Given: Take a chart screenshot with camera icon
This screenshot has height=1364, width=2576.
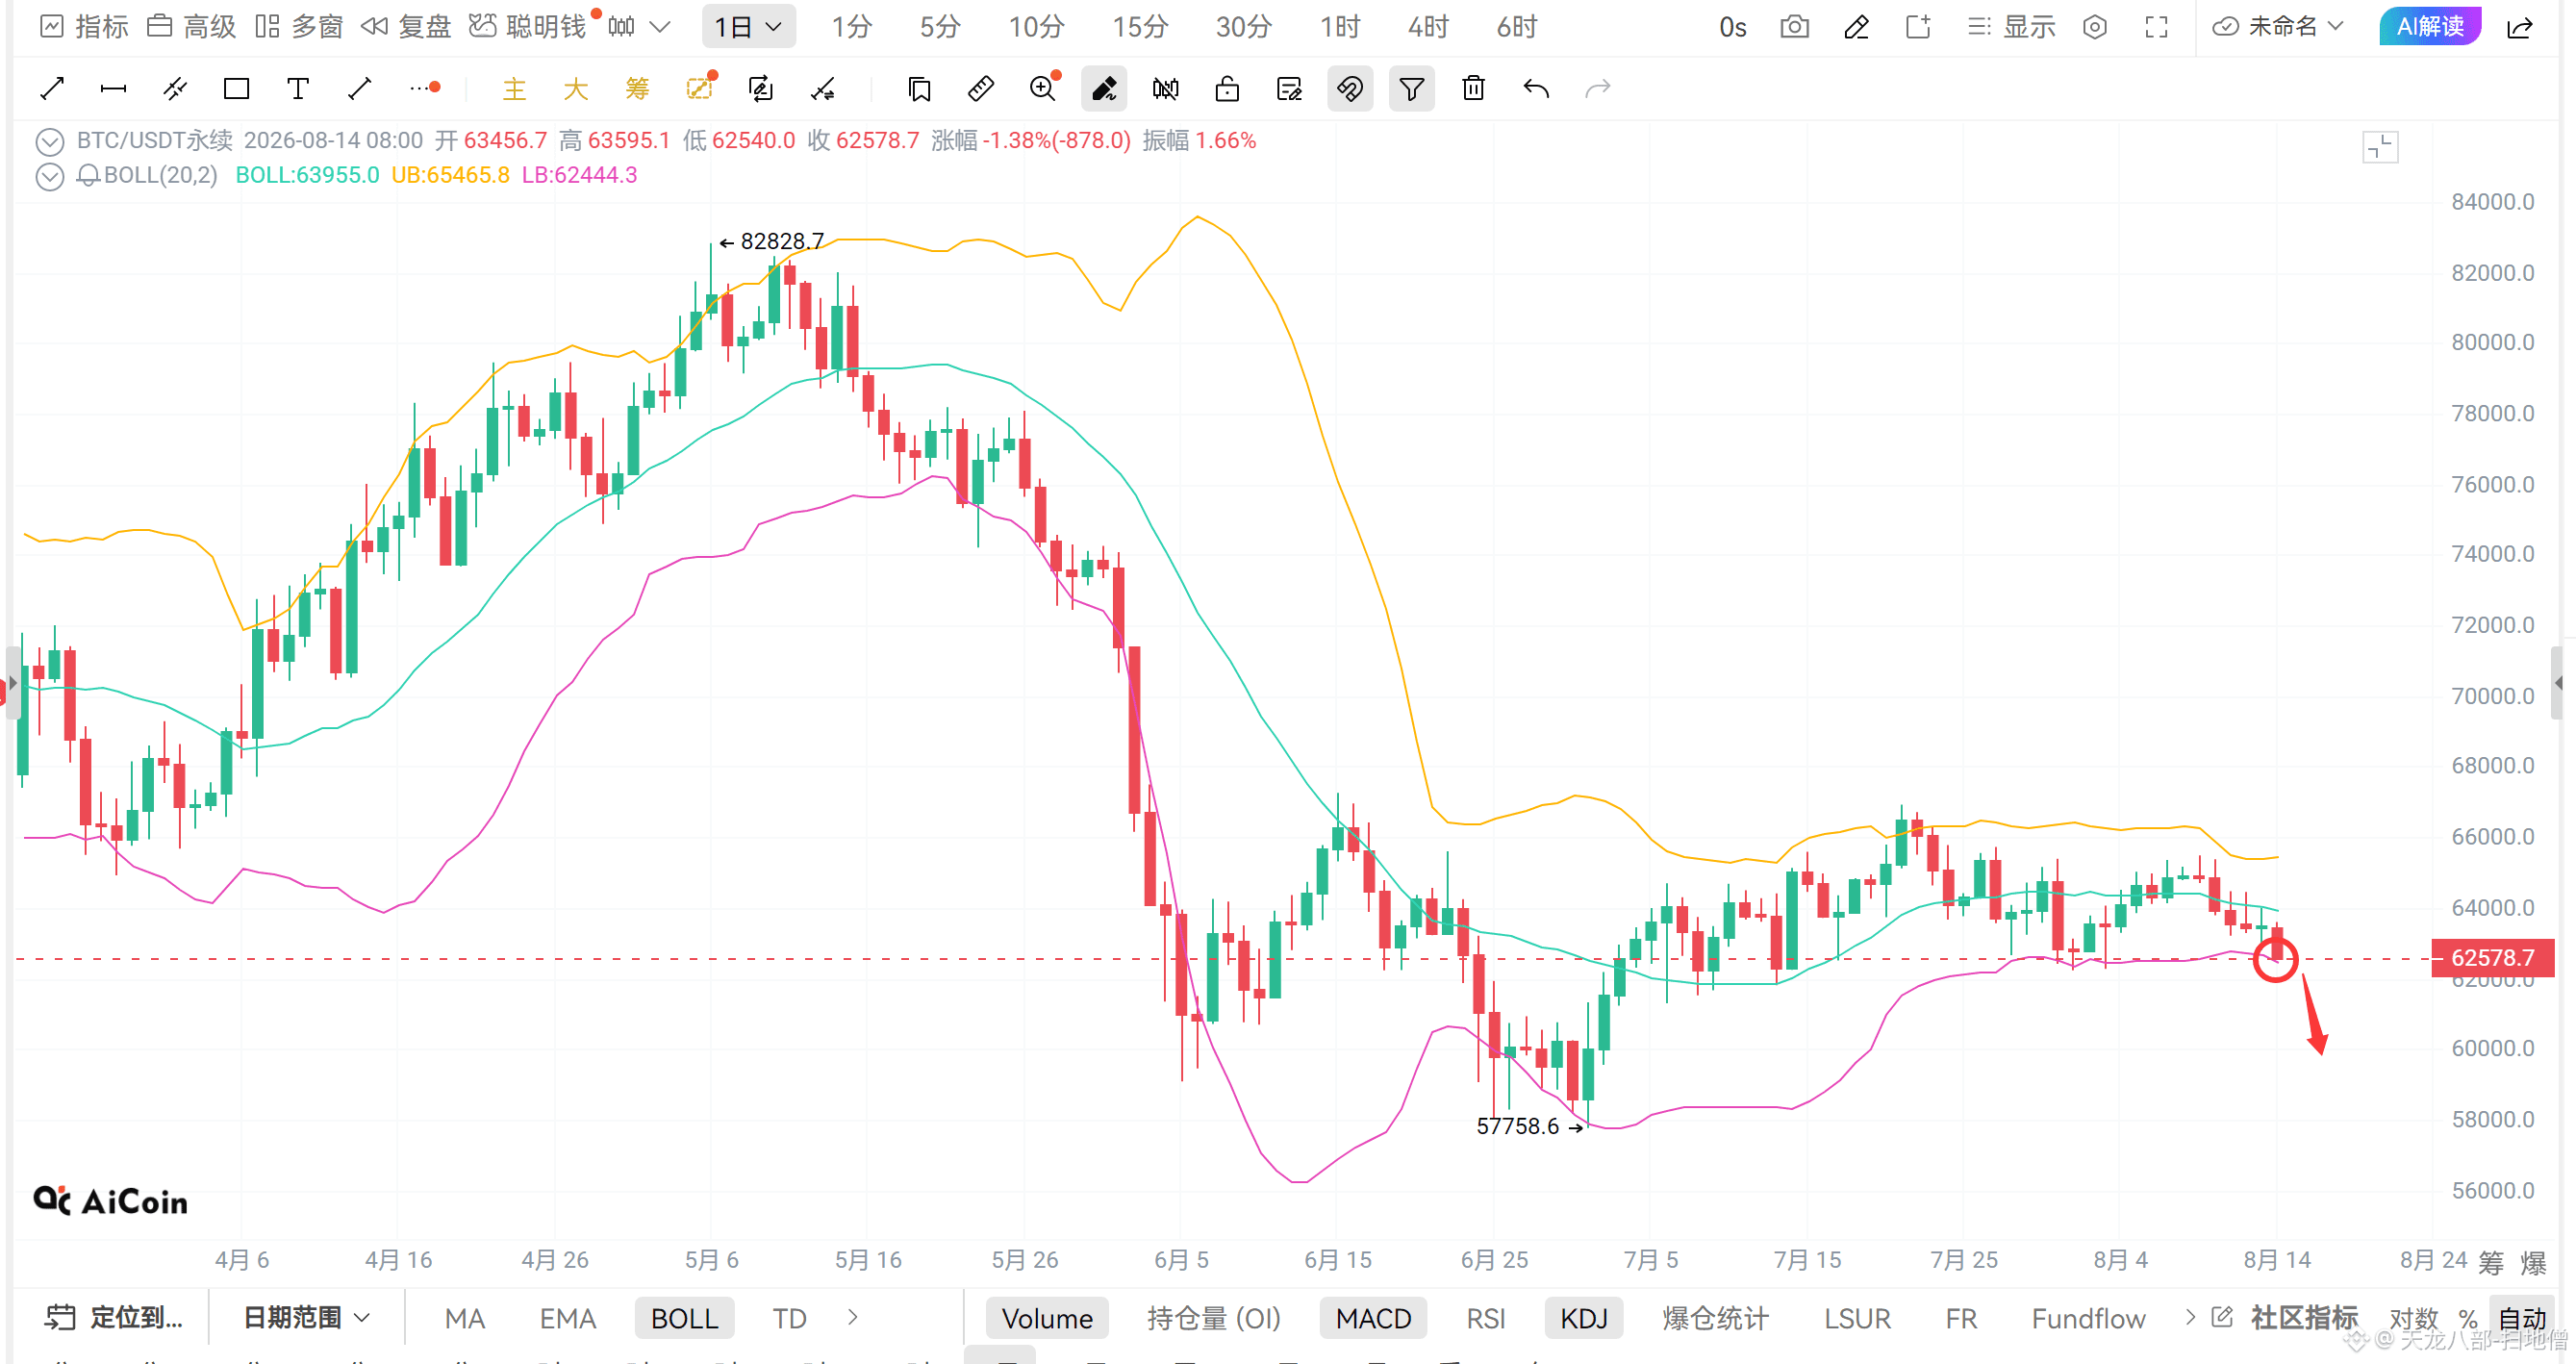Looking at the screenshot, I should pos(1795,27).
